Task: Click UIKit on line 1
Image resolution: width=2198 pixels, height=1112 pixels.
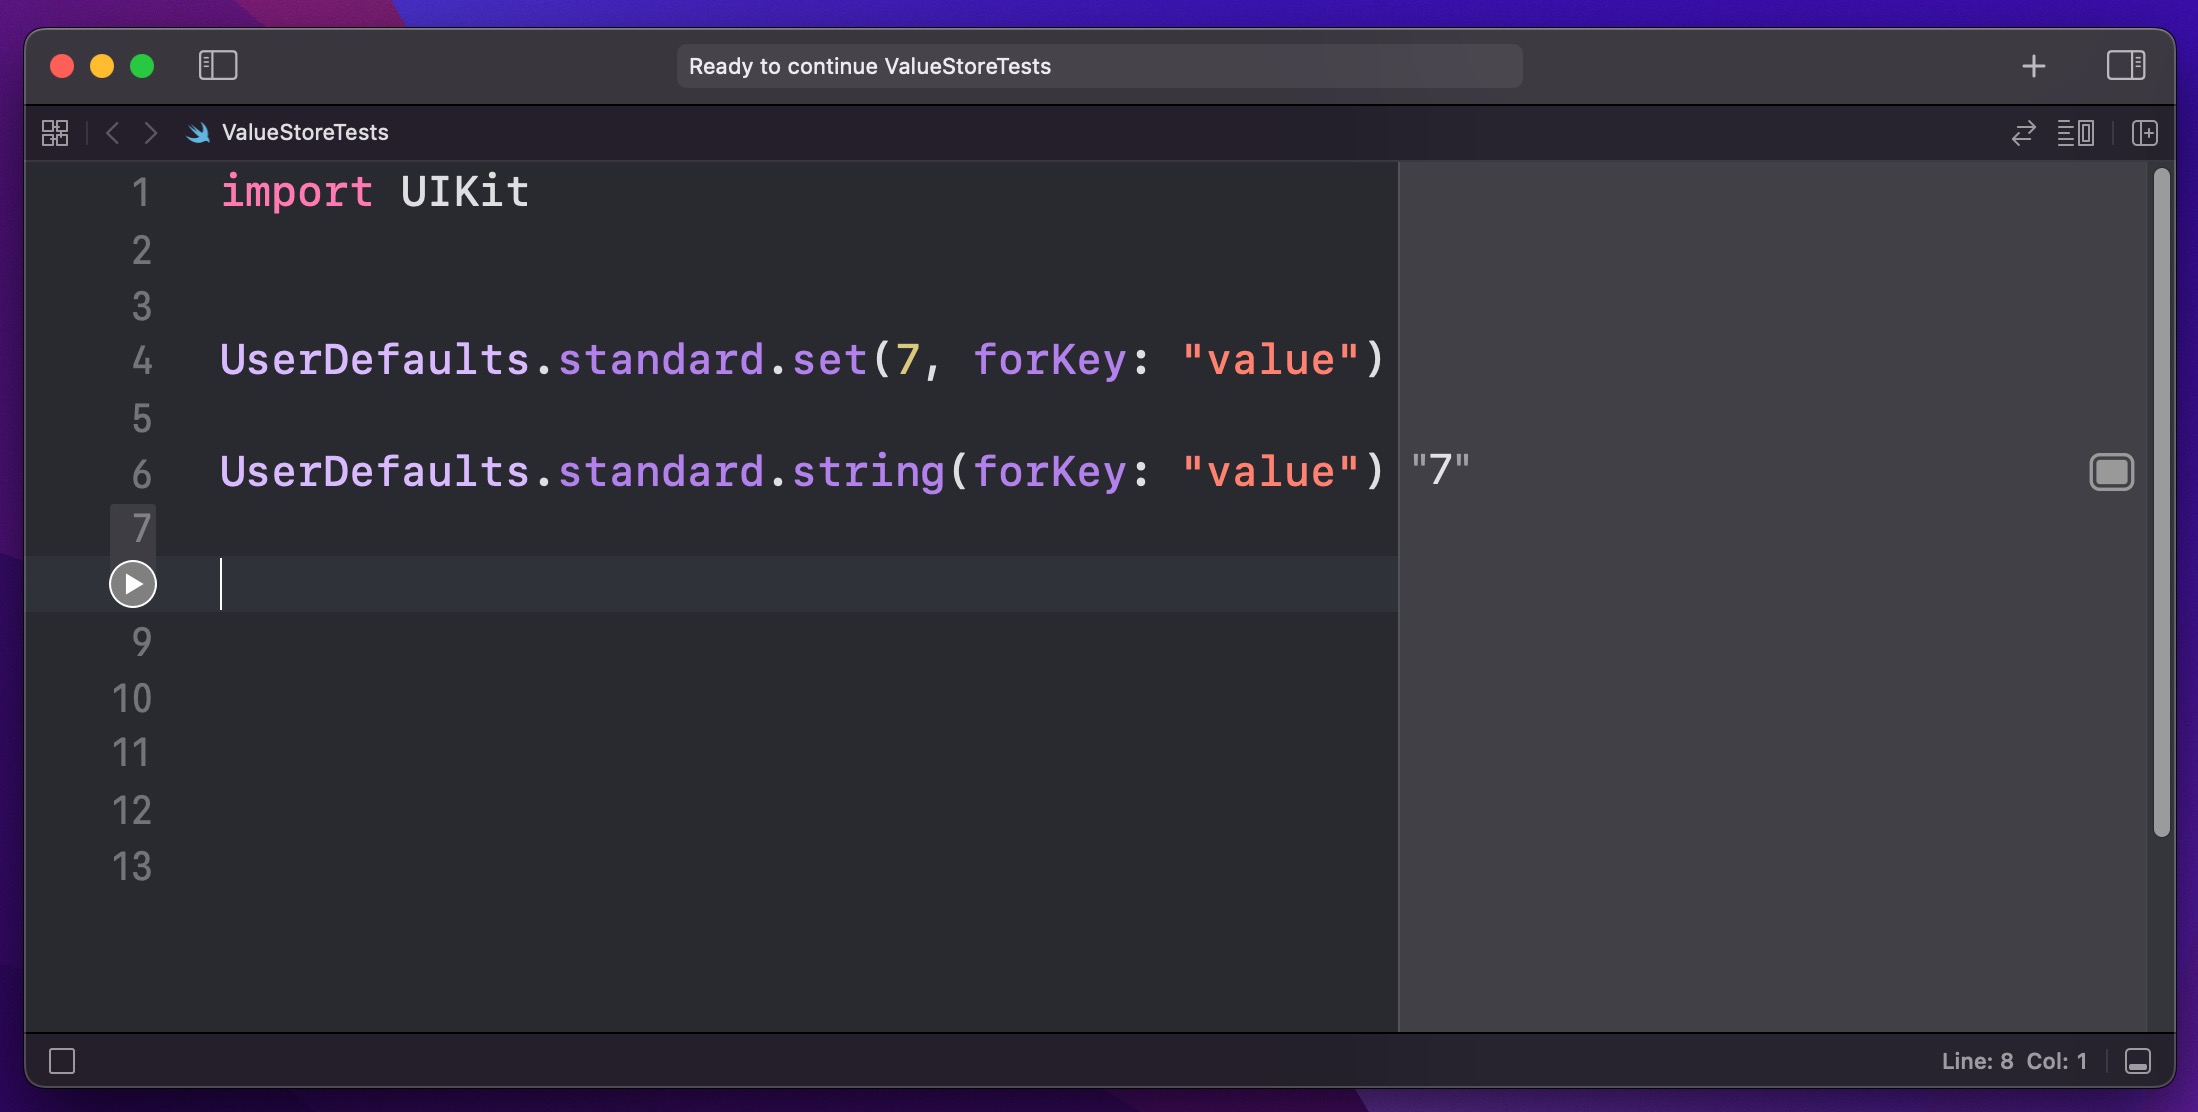Action: coord(465,191)
